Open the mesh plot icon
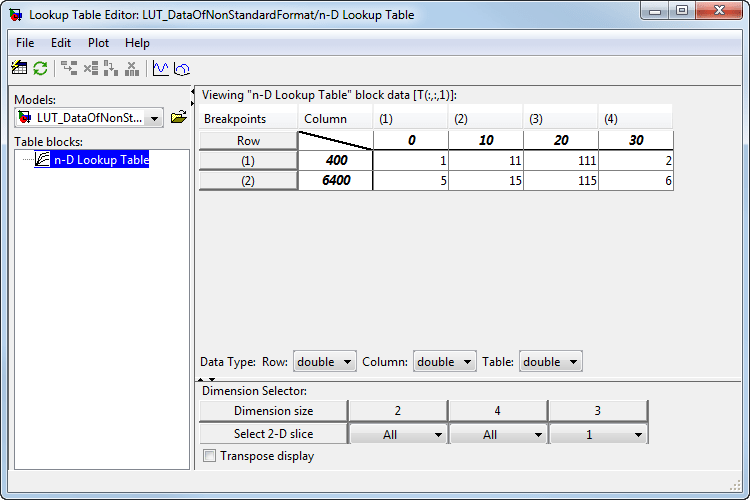This screenshot has height=500, width=750. [x=182, y=68]
